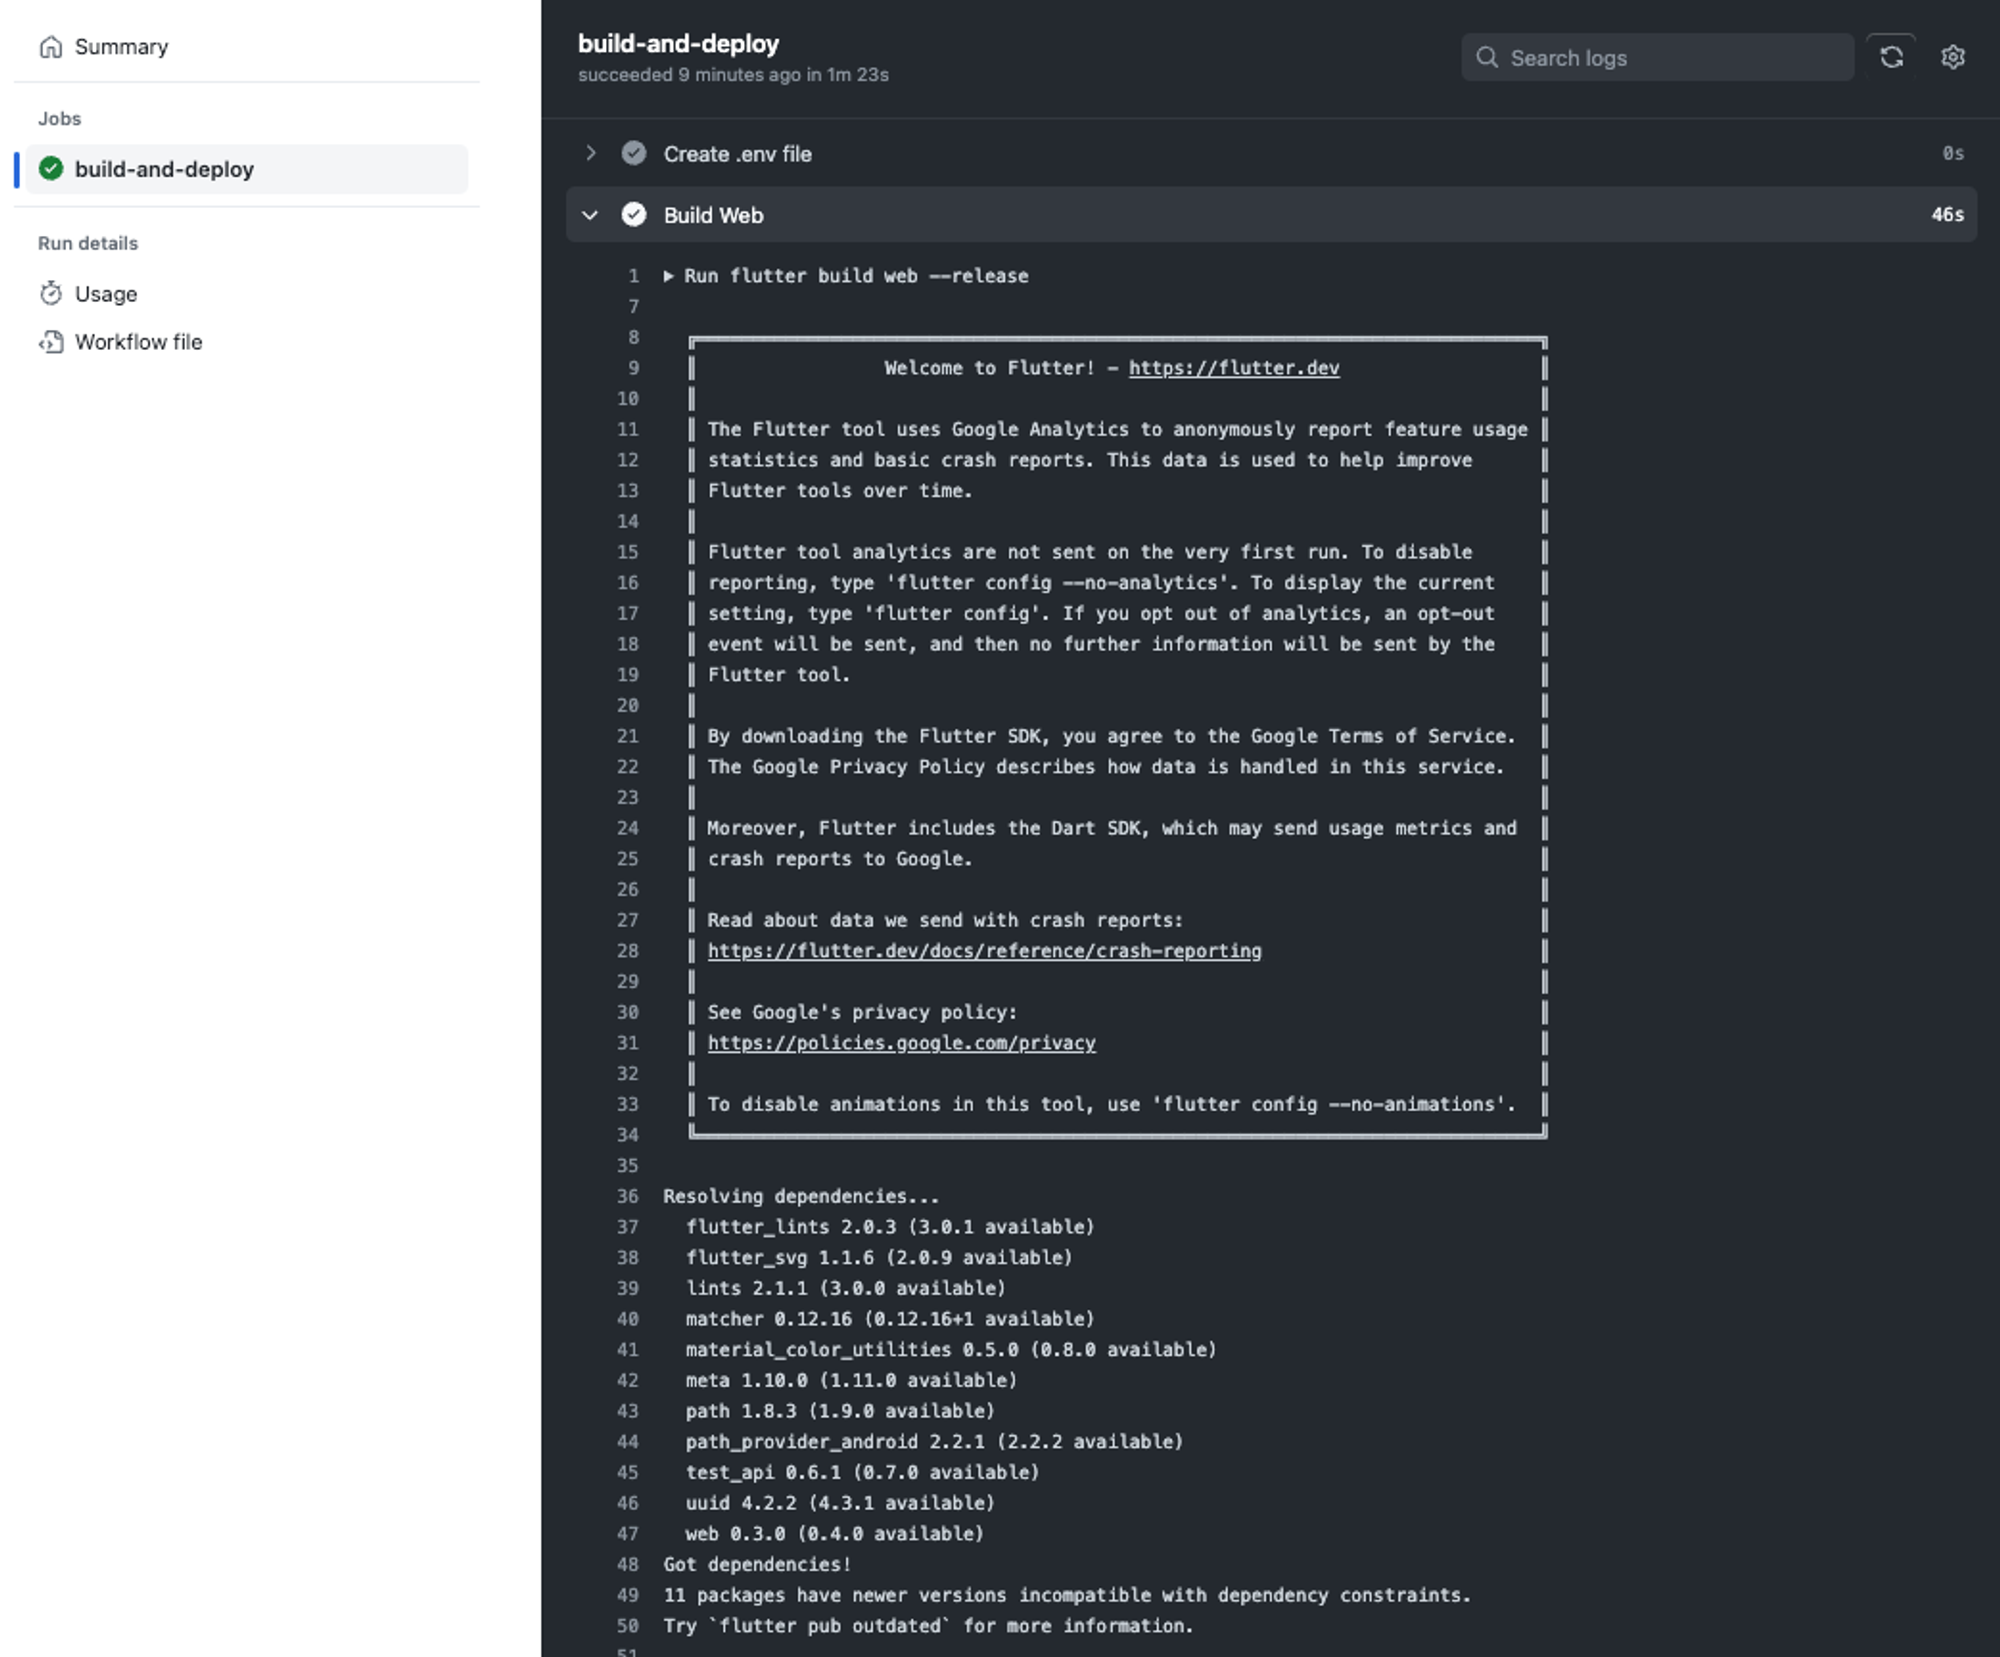Open the Summary page
Image resolution: width=2000 pixels, height=1657 pixels.
tap(121, 47)
